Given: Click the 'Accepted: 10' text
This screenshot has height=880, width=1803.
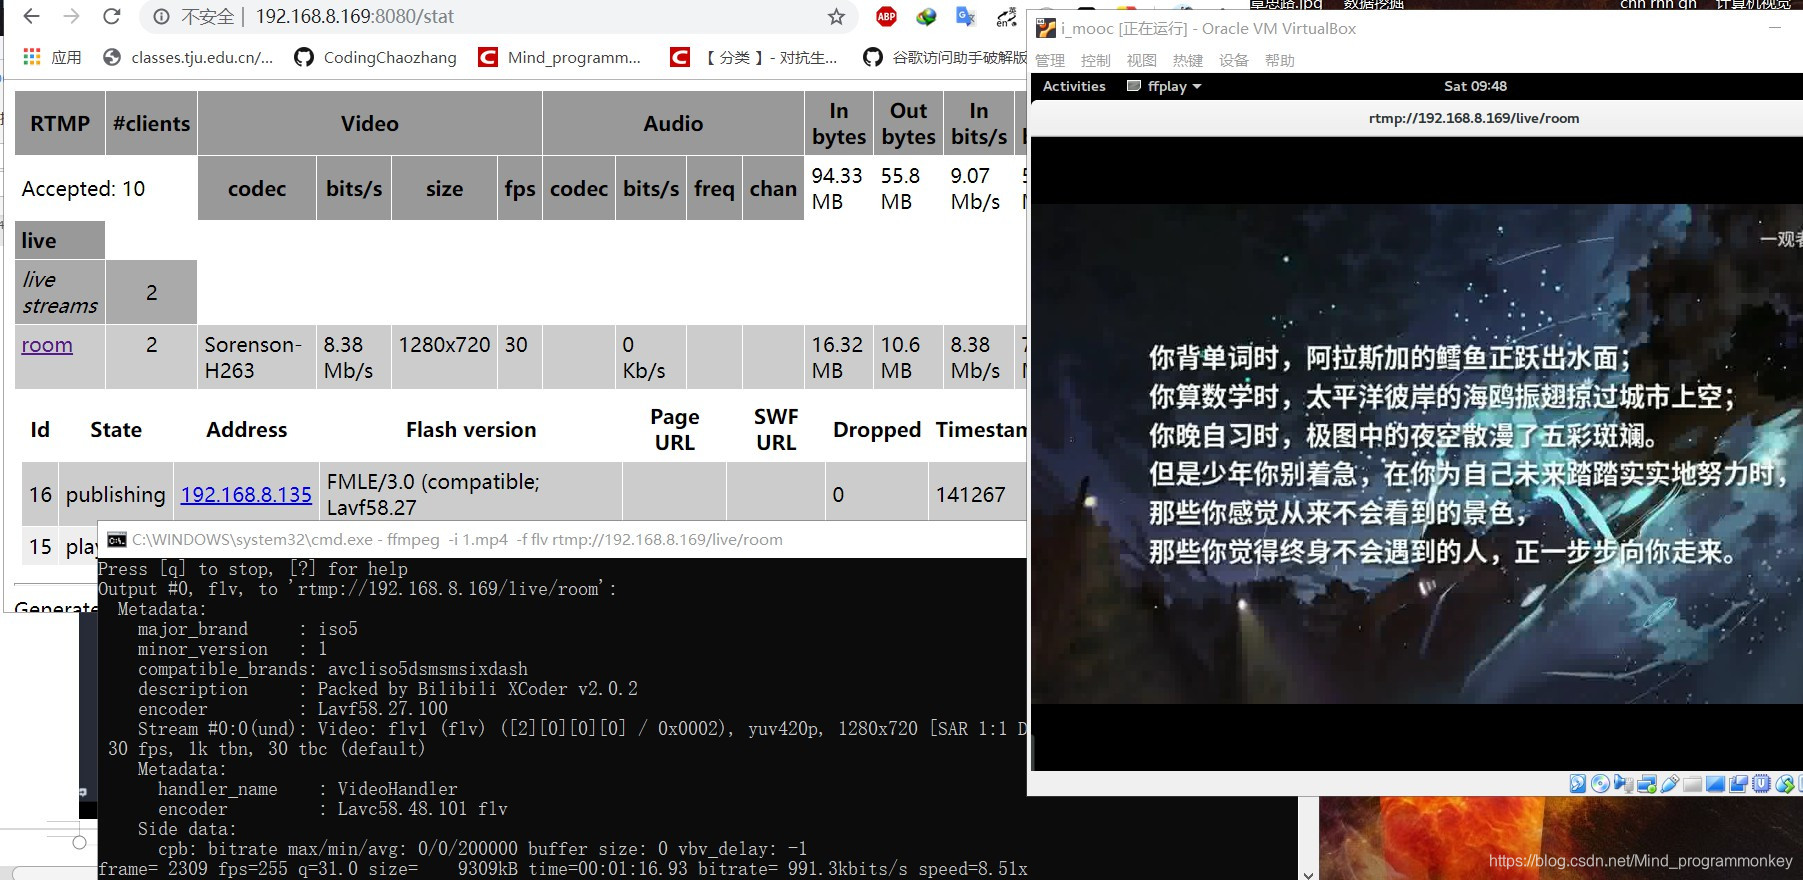Looking at the screenshot, I should (84, 188).
